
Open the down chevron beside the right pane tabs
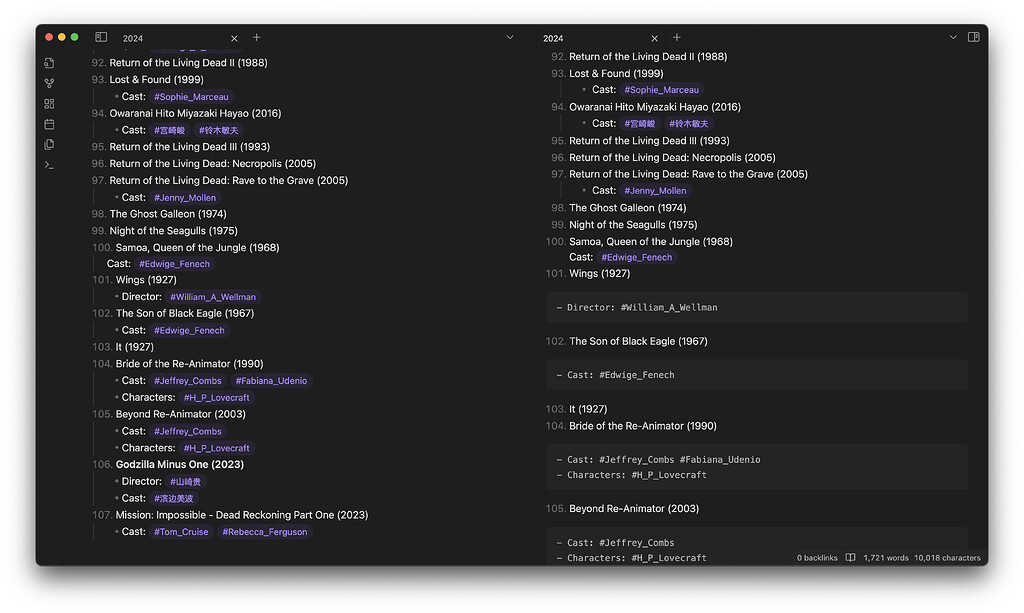pyautogui.click(x=952, y=37)
